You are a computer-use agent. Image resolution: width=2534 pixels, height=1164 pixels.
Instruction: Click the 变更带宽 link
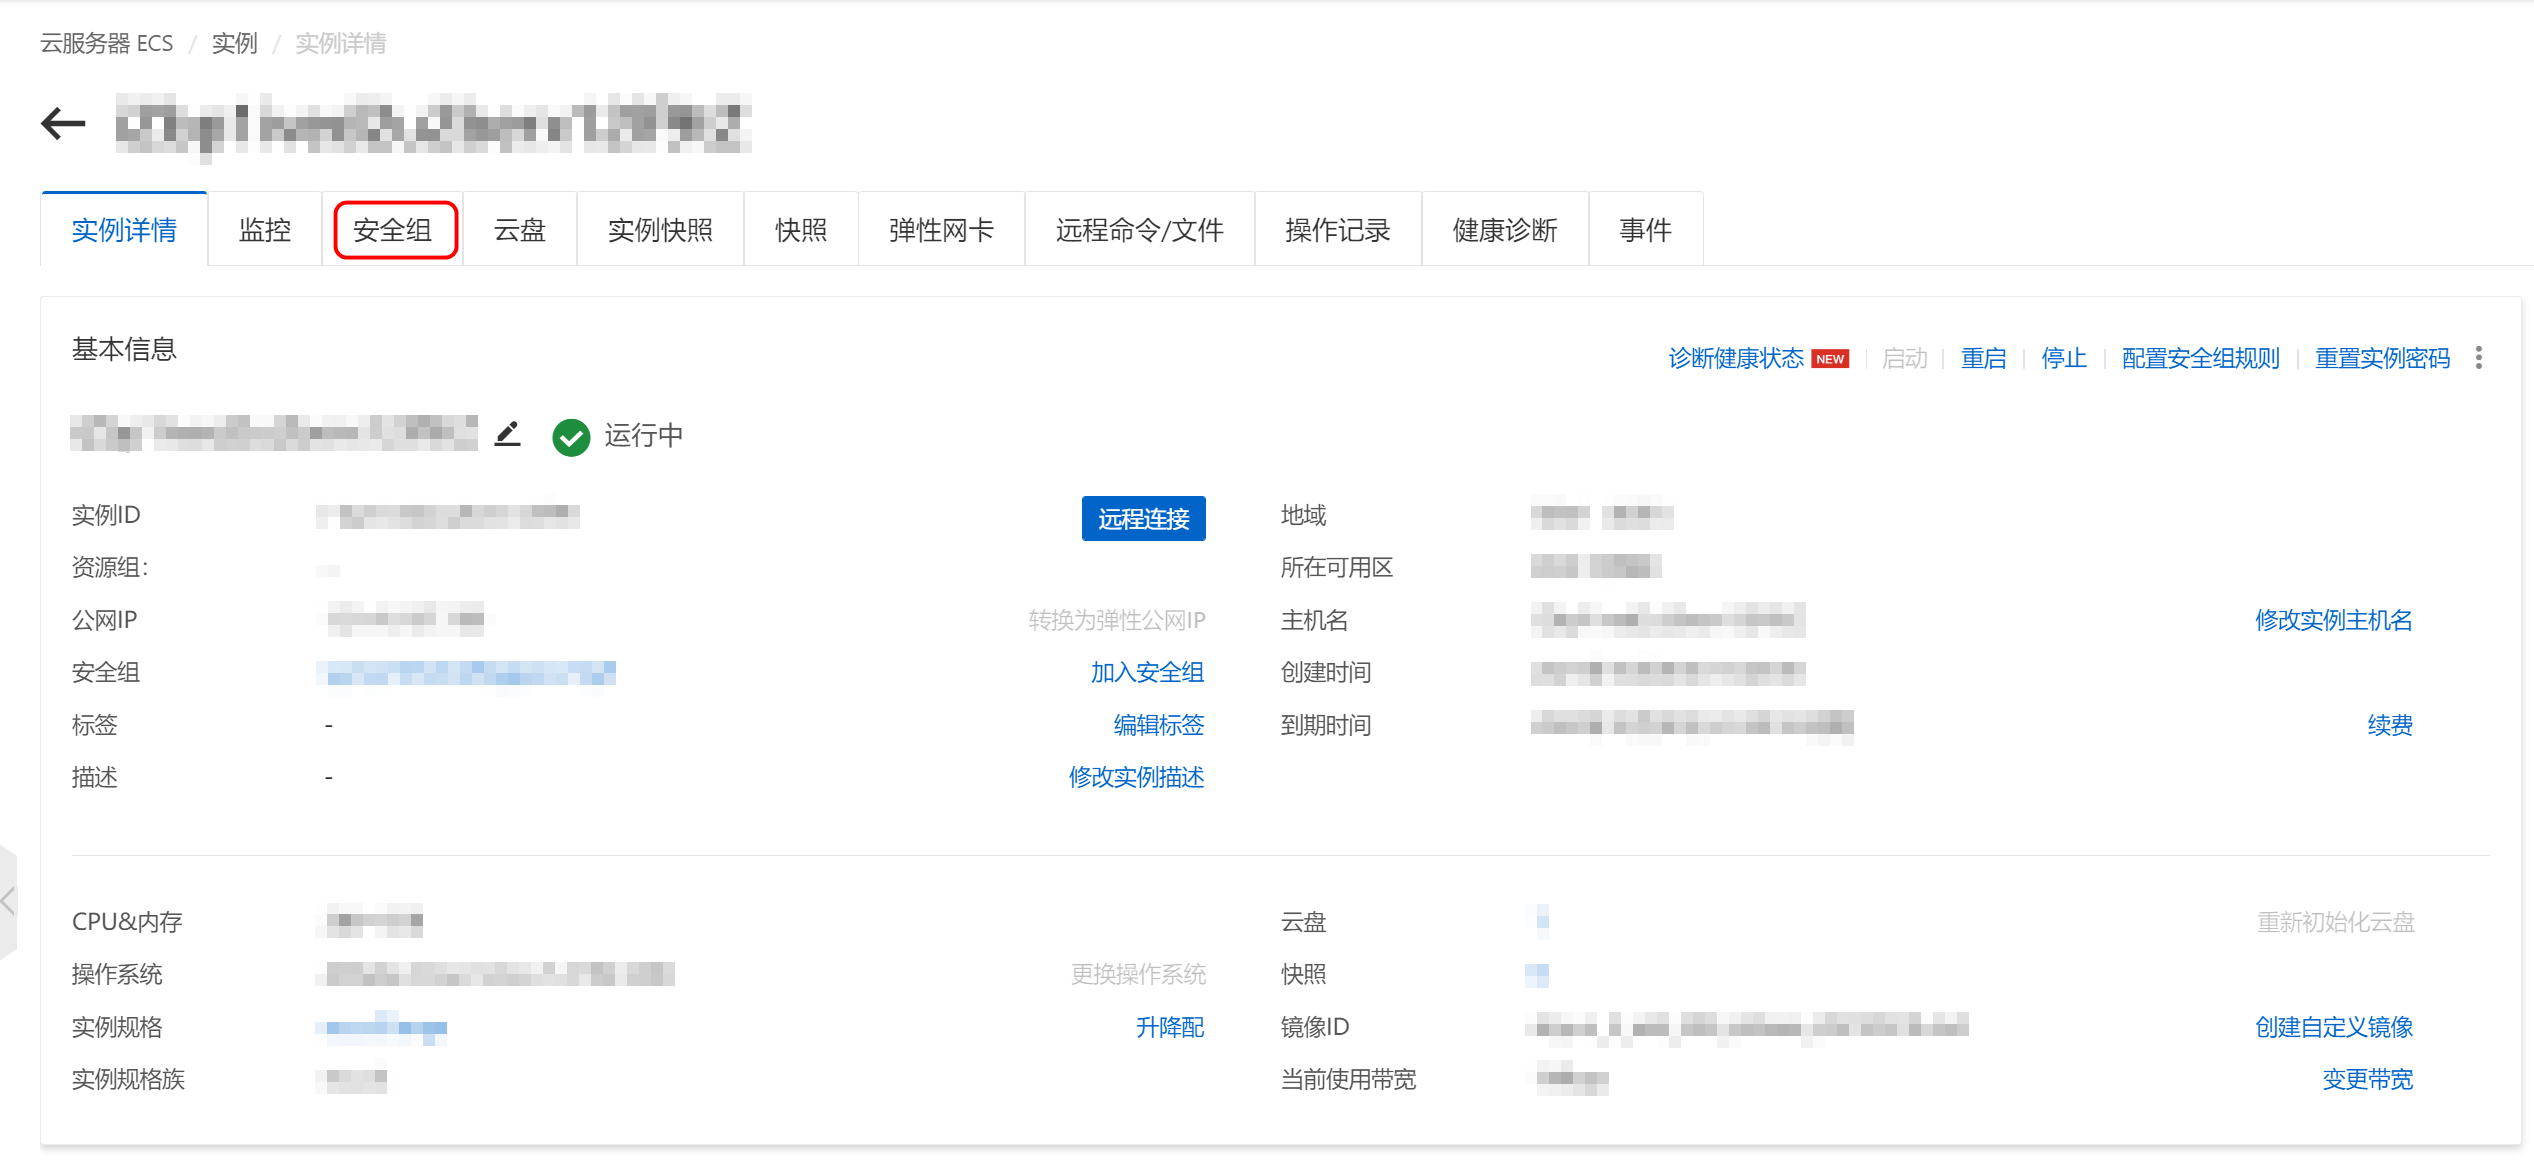pyautogui.click(x=2367, y=1079)
